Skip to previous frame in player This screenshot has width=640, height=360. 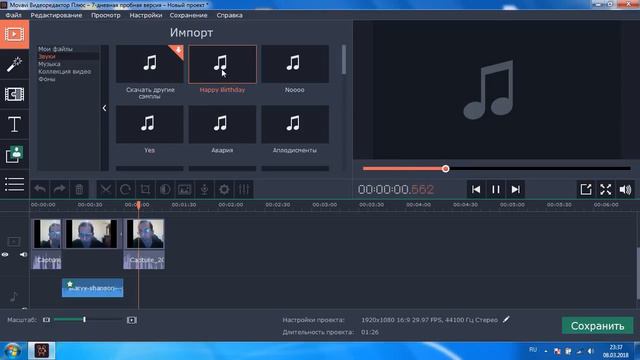click(476, 189)
